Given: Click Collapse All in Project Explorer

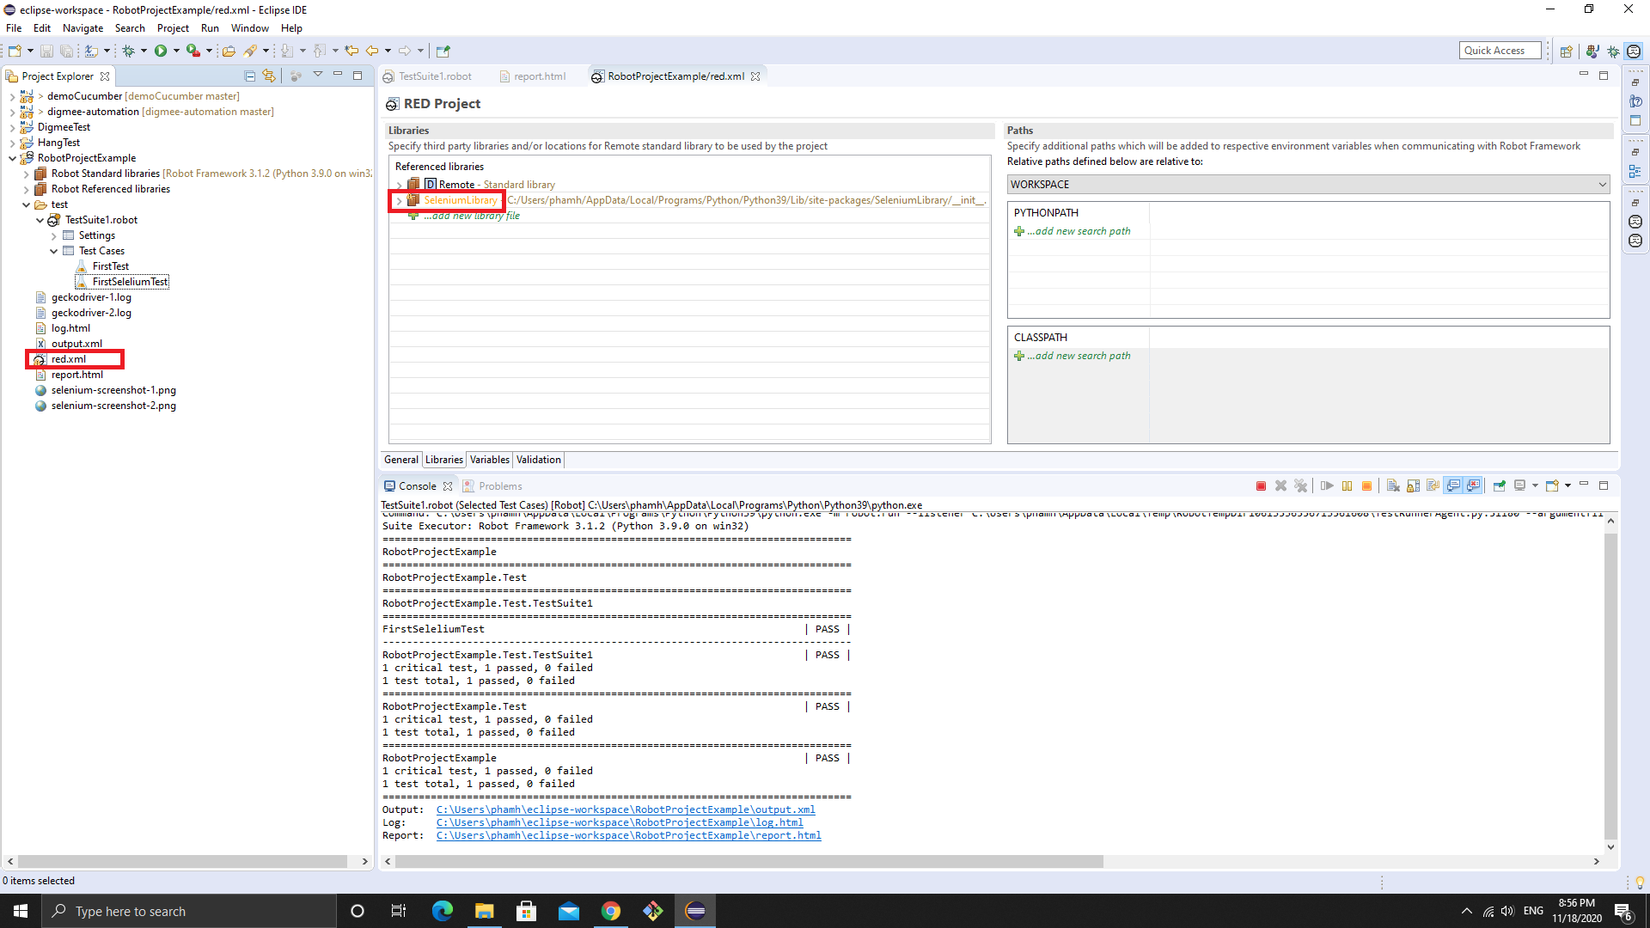Looking at the screenshot, I should (x=250, y=76).
